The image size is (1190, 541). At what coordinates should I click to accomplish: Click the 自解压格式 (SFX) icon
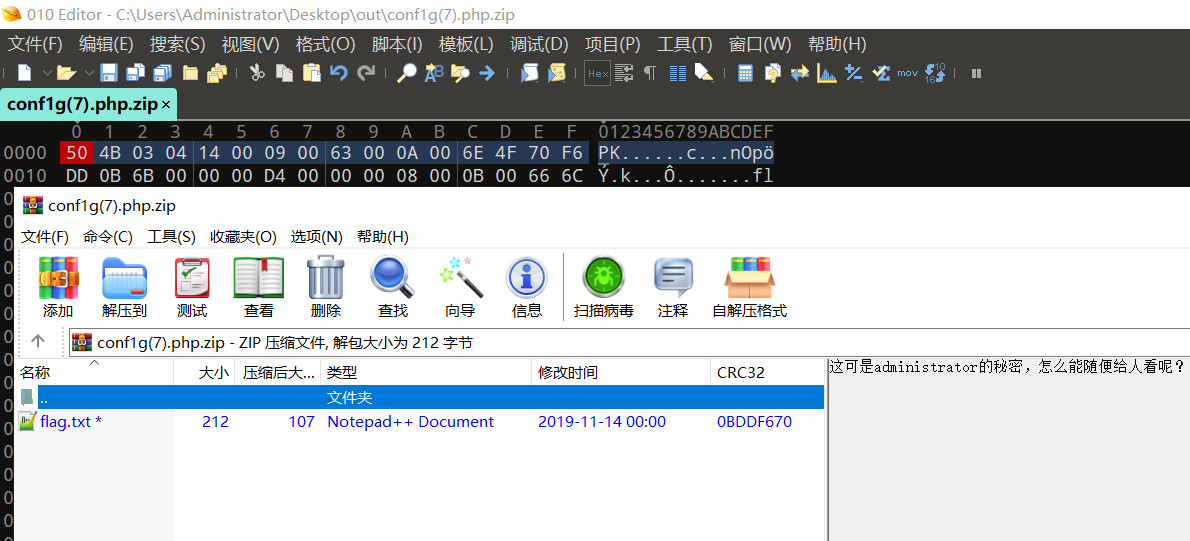pyautogui.click(x=749, y=287)
